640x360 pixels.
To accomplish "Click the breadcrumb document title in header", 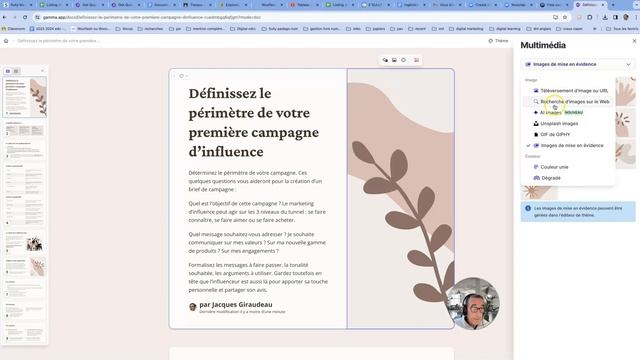I will (58, 41).
